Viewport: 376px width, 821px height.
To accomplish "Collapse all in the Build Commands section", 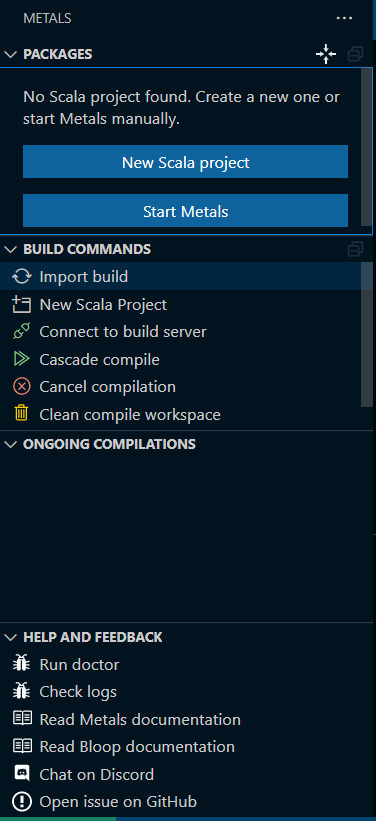I will (356, 249).
